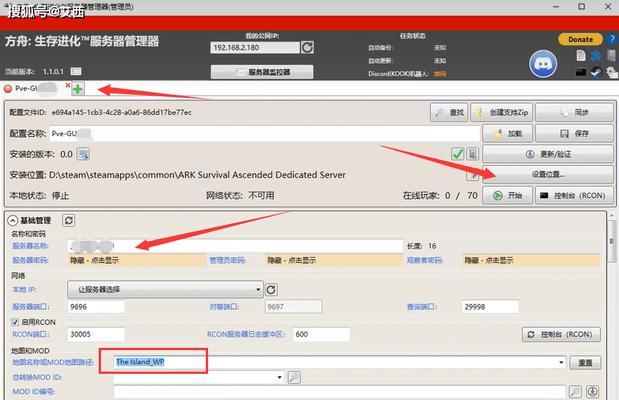The image size is (619, 400).
Task: Open the grey server tower icon in header
Action: (611, 55)
